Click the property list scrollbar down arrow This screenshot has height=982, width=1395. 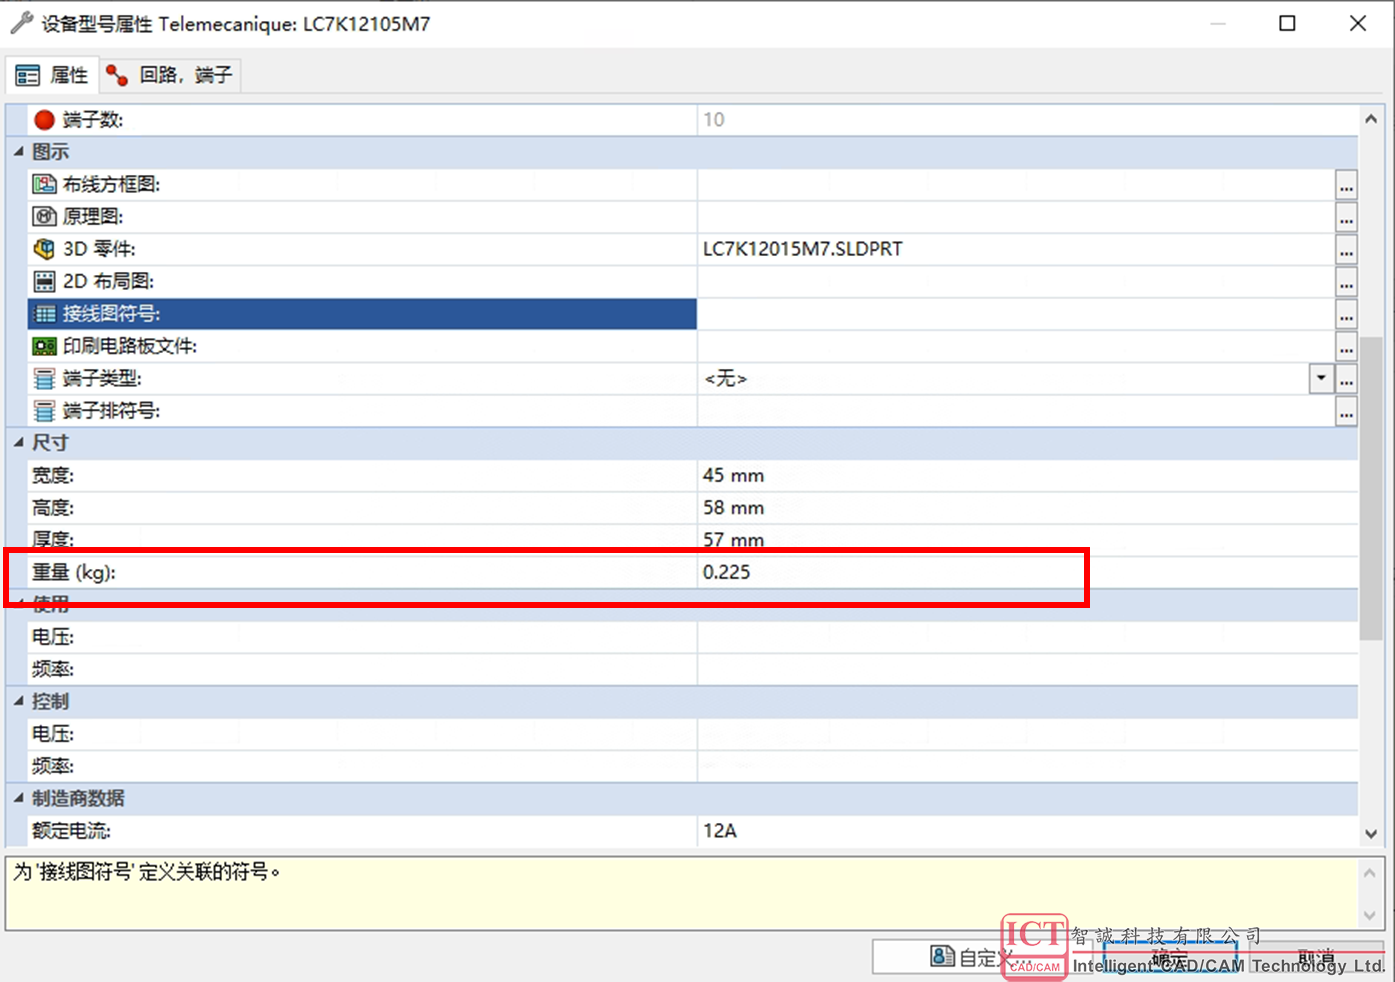(1371, 833)
